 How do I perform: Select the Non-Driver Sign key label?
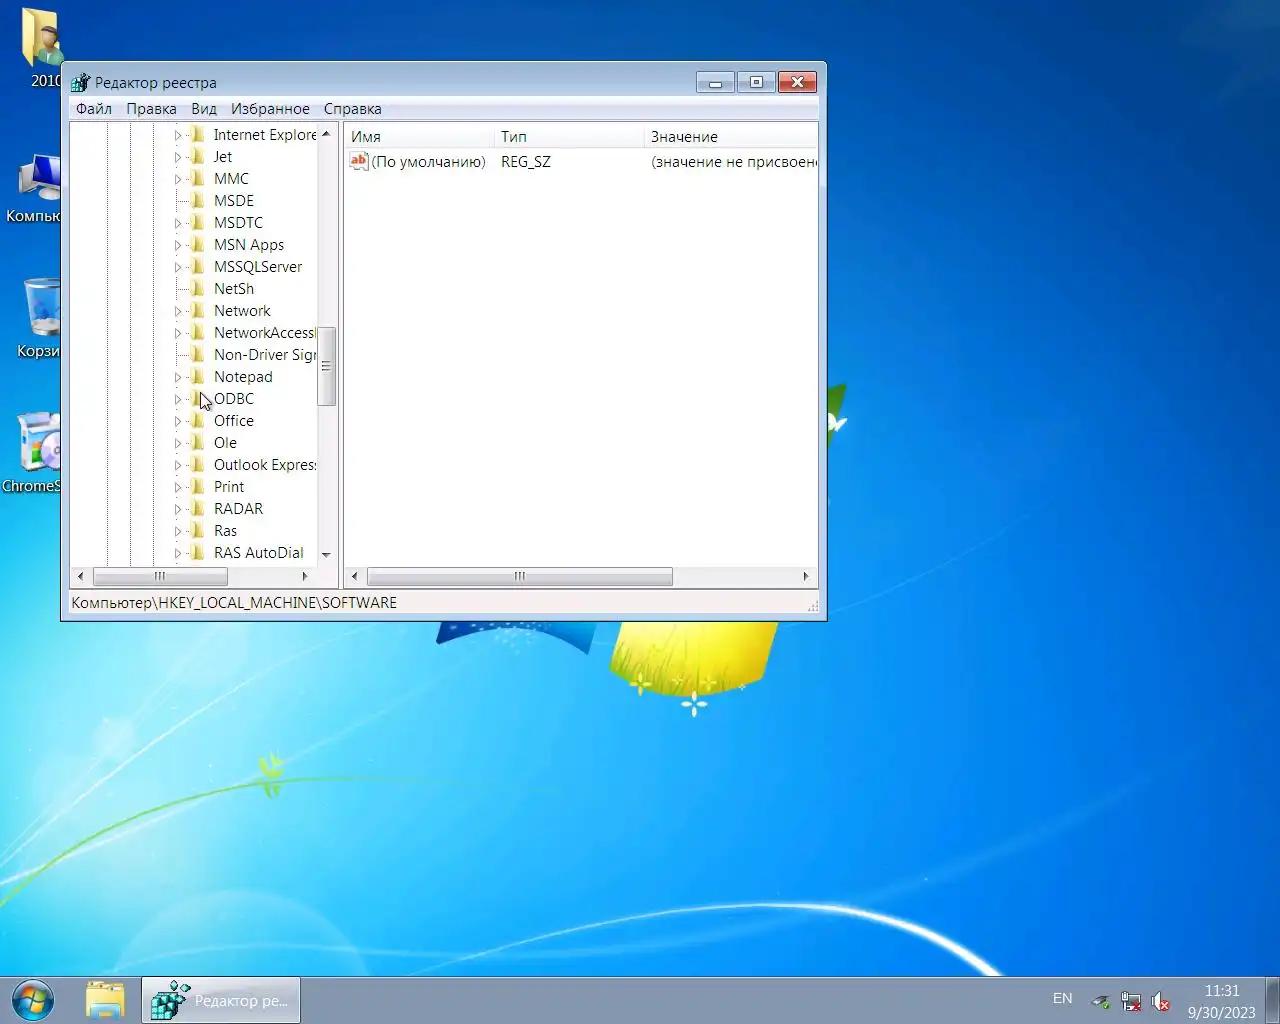tap(264, 355)
